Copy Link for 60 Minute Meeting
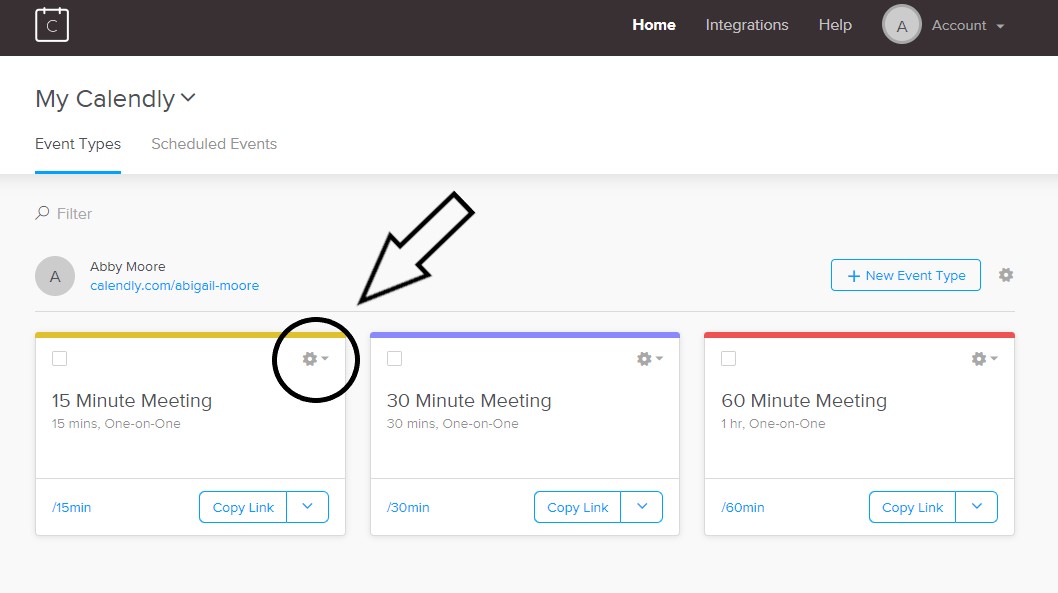 coord(912,507)
